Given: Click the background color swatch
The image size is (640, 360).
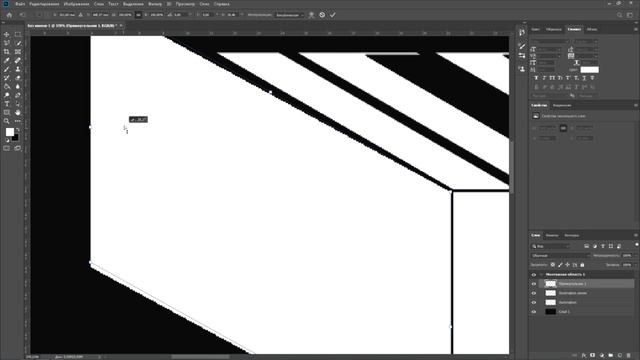Looking at the screenshot, I should click(x=15, y=138).
